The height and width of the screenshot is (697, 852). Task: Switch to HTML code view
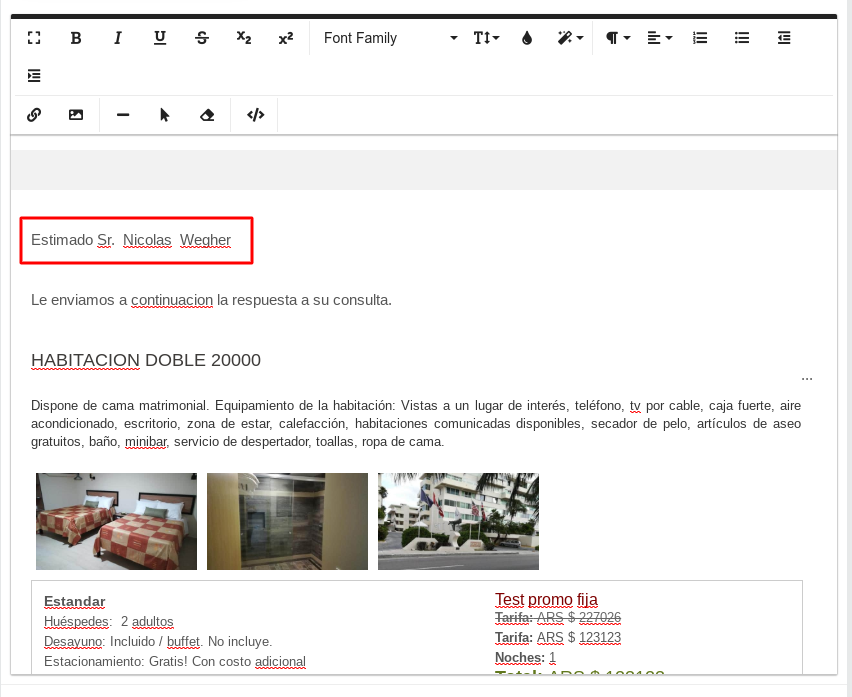[x=254, y=114]
